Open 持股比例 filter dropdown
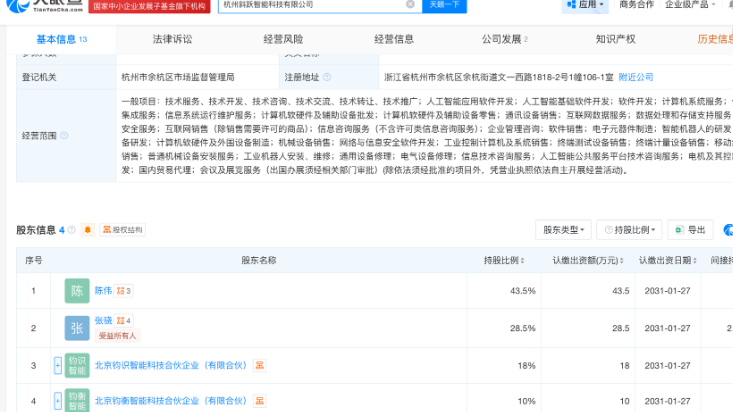 click(x=630, y=230)
